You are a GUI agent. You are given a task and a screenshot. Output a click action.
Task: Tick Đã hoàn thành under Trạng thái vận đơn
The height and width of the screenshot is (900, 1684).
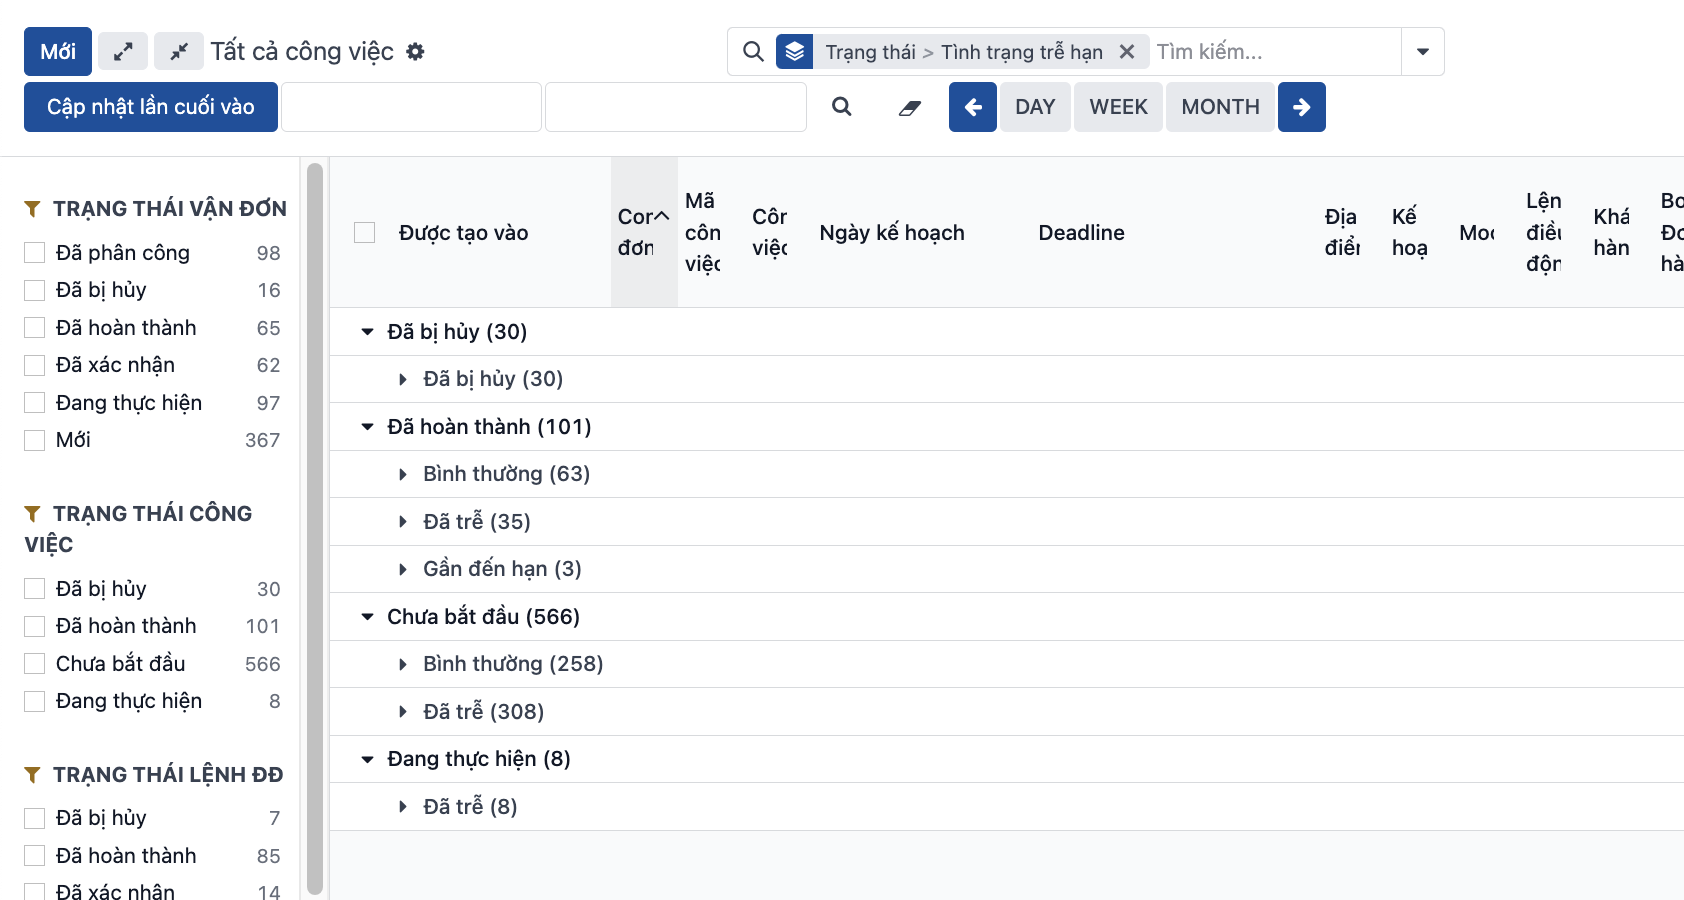[x=35, y=328]
